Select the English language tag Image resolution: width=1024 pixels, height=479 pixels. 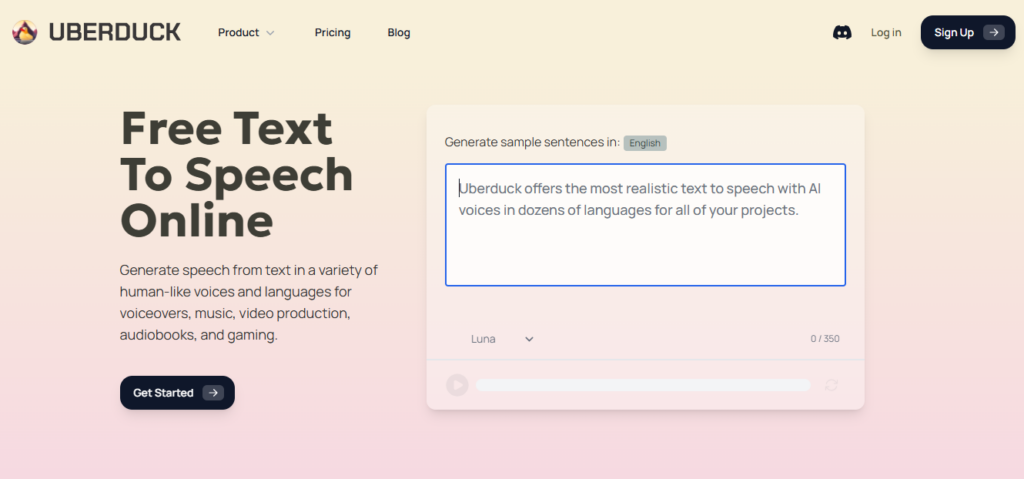(x=645, y=143)
